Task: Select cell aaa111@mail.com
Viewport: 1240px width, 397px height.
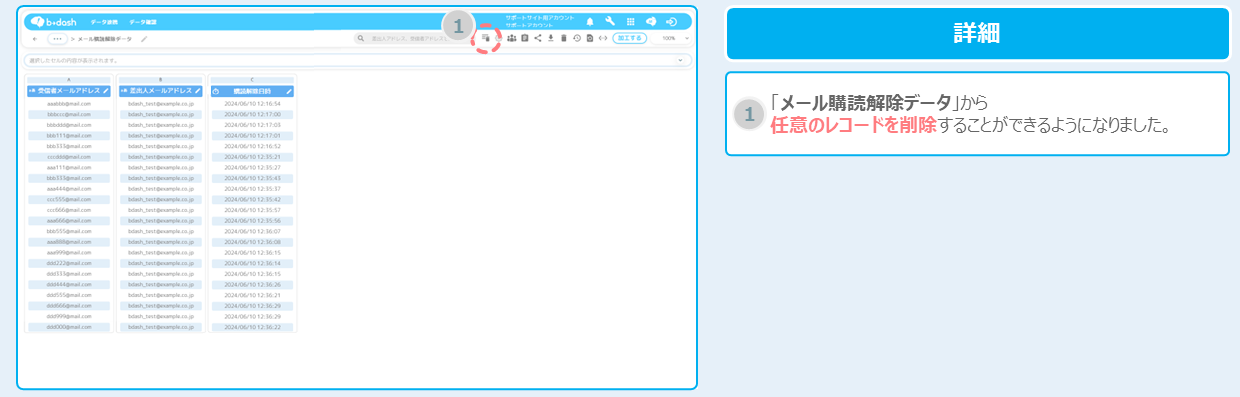Action: click(69, 167)
